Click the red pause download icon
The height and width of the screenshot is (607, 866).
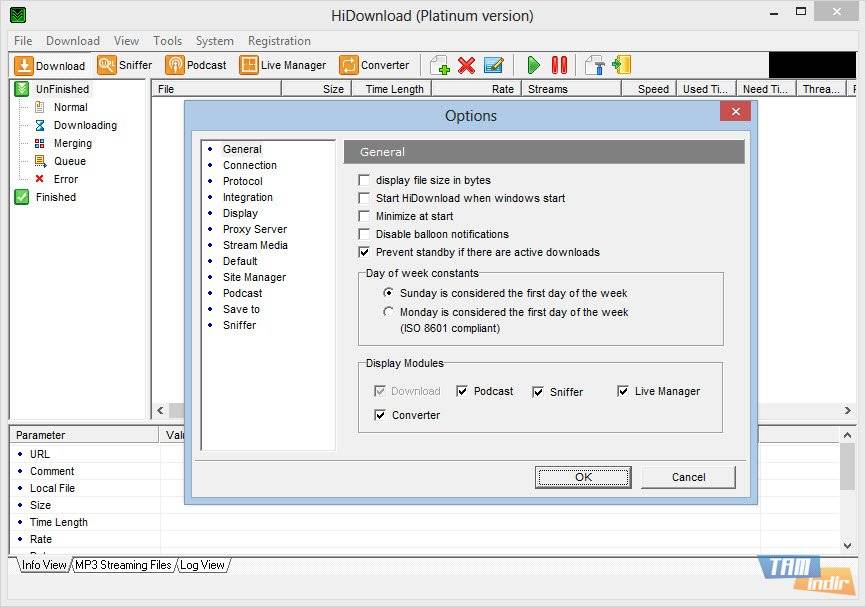[559, 65]
